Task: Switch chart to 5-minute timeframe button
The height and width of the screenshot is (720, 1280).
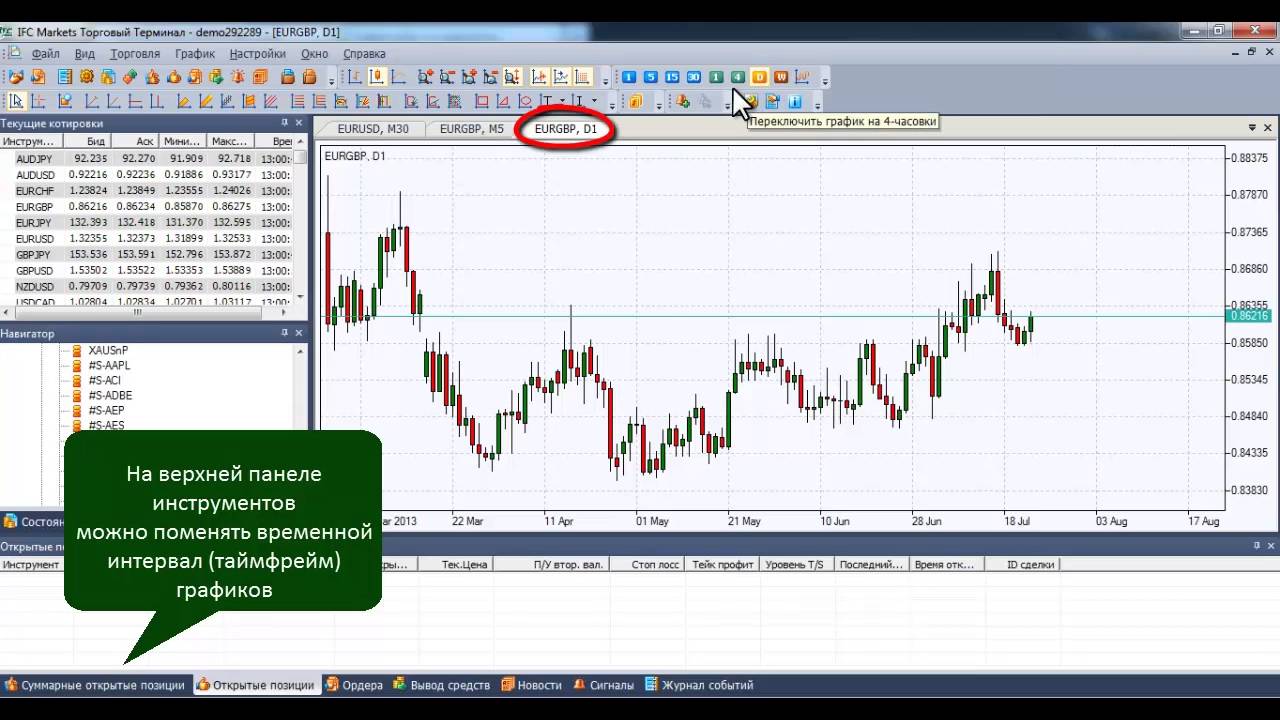Action: [651, 77]
